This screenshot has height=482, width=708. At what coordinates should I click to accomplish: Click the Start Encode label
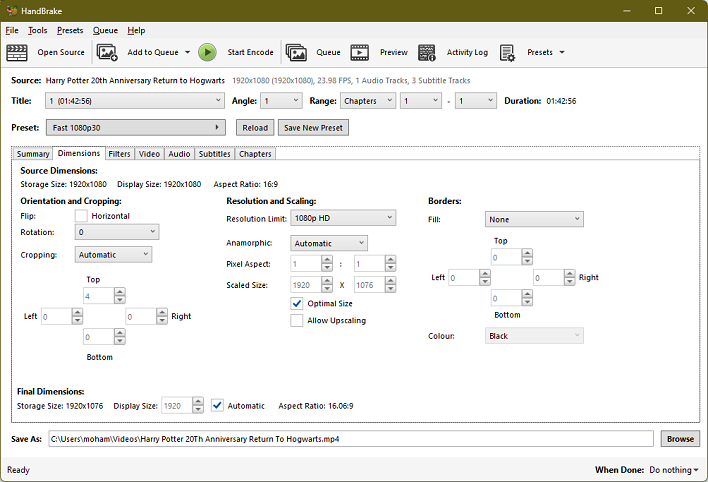pyautogui.click(x=251, y=52)
